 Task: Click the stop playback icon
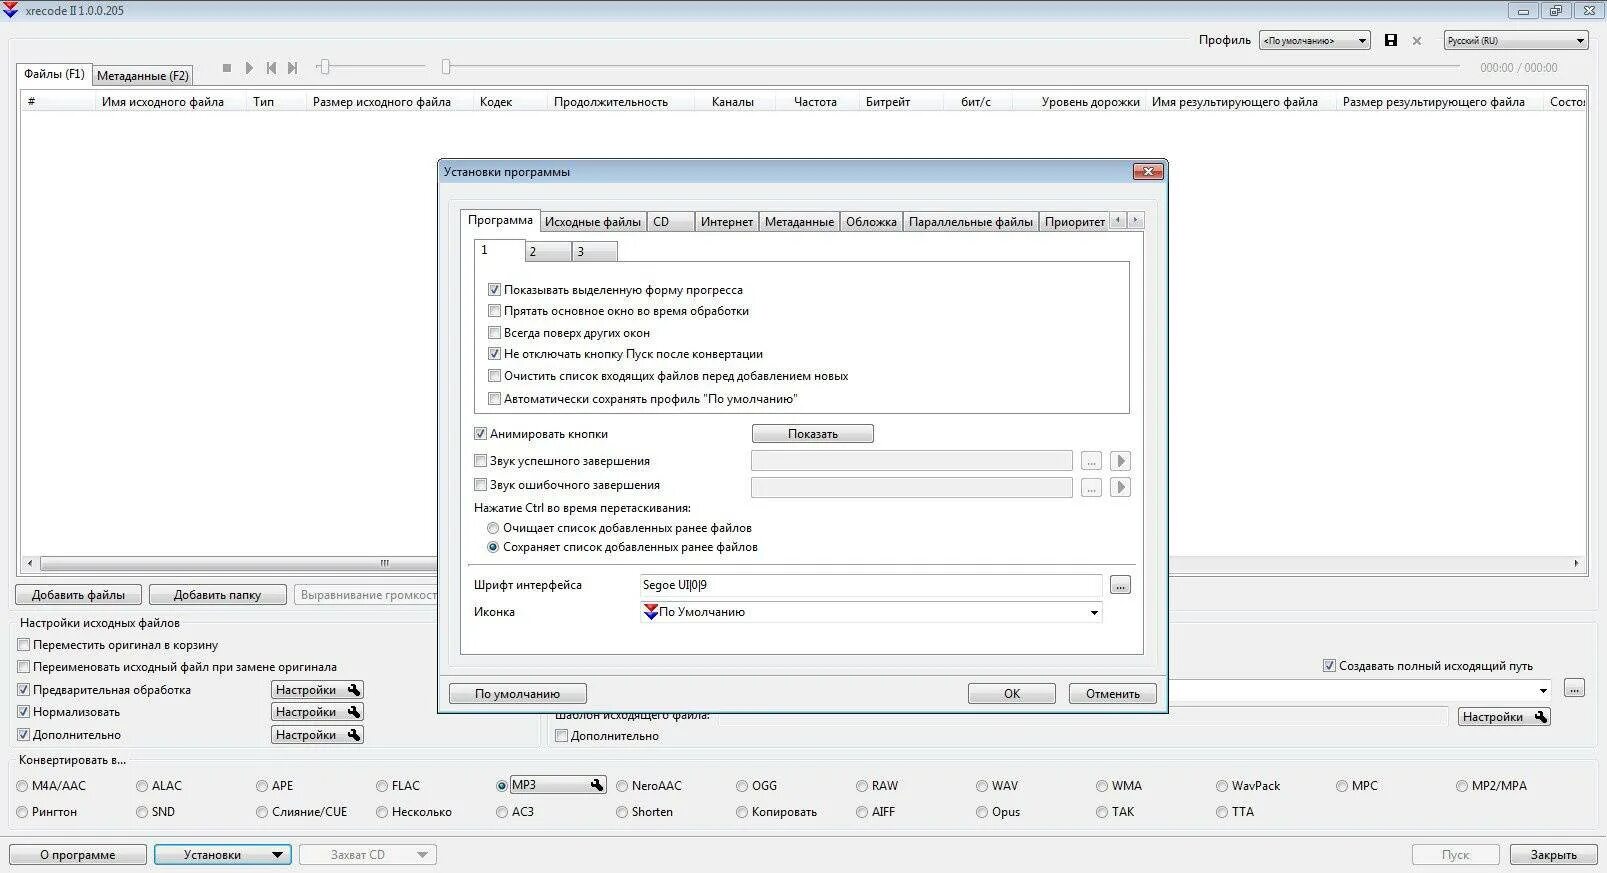[227, 68]
